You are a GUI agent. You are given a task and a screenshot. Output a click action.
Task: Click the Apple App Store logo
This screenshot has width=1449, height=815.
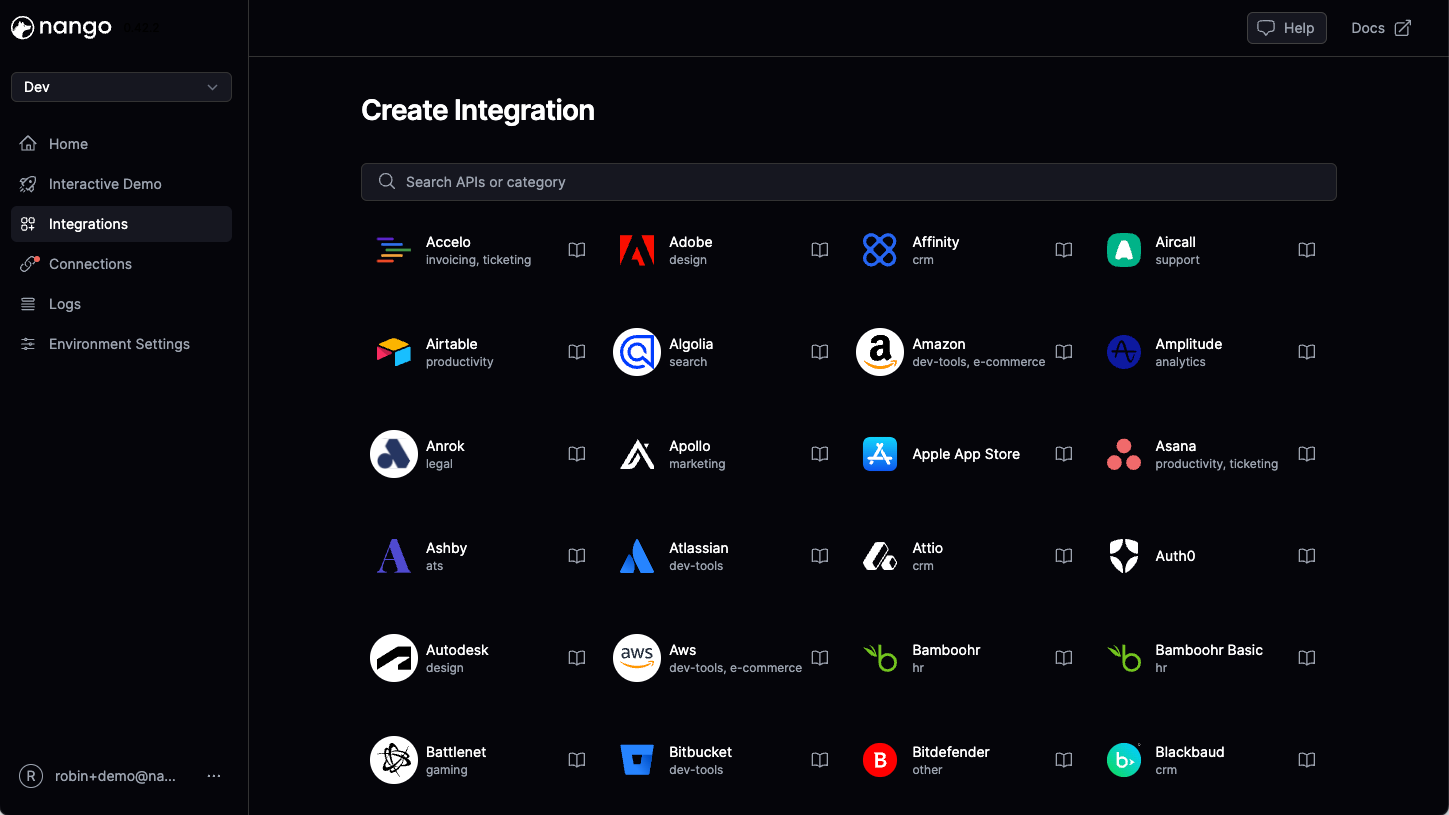coord(880,454)
